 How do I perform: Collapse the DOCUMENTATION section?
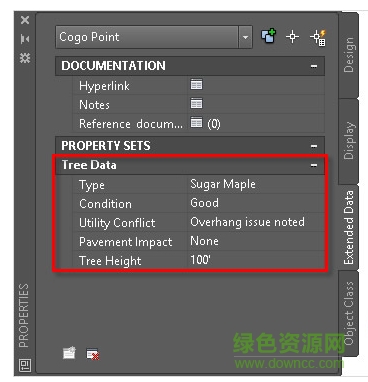click(314, 66)
